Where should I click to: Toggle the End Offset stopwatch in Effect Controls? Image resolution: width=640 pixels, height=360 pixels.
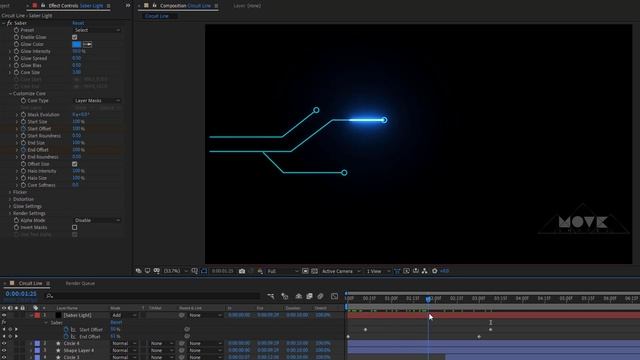click(24, 150)
